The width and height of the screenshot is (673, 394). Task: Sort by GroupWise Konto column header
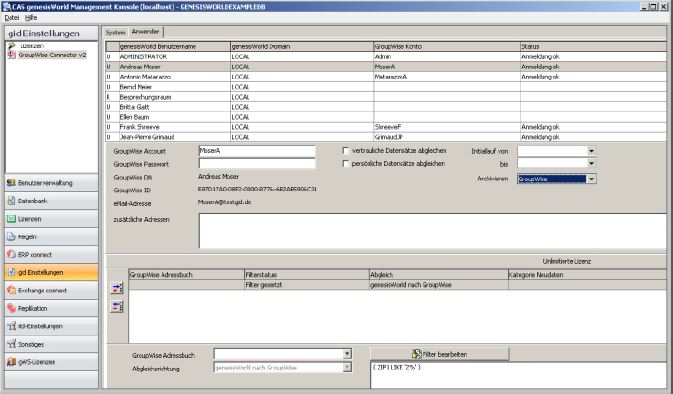[x=447, y=46]
